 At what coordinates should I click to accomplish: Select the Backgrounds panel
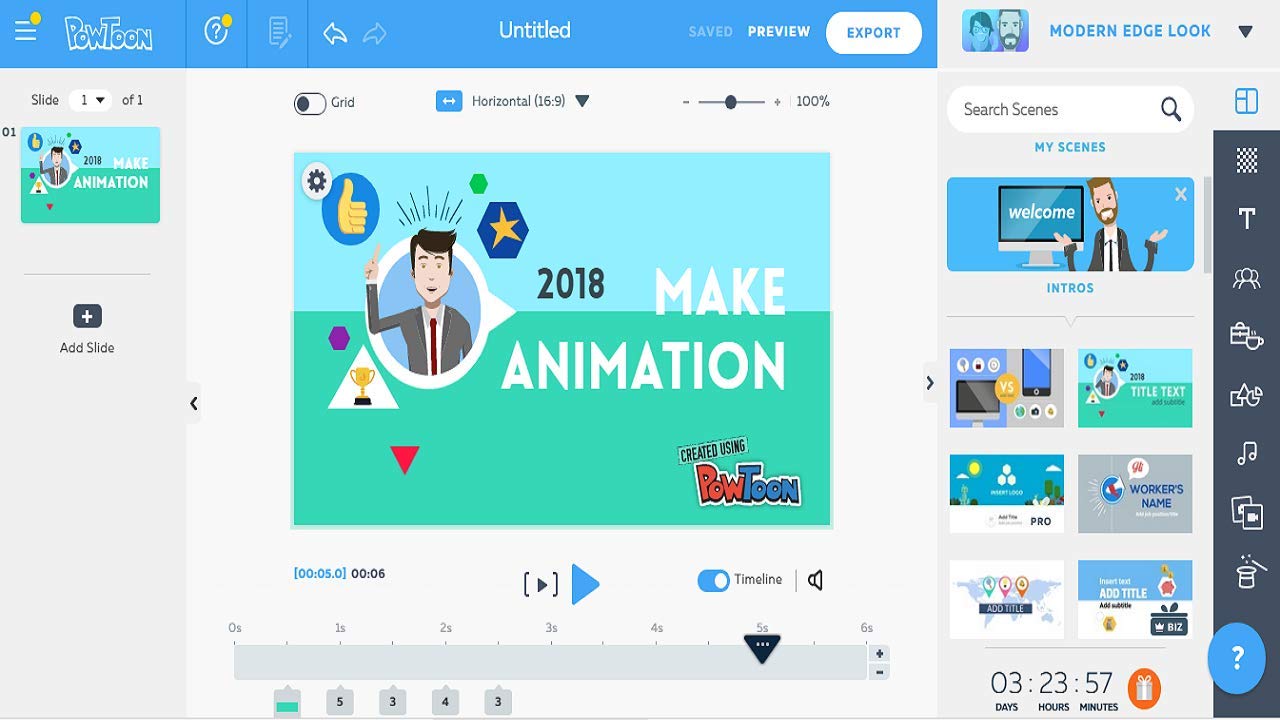[x=1246, y=158]
